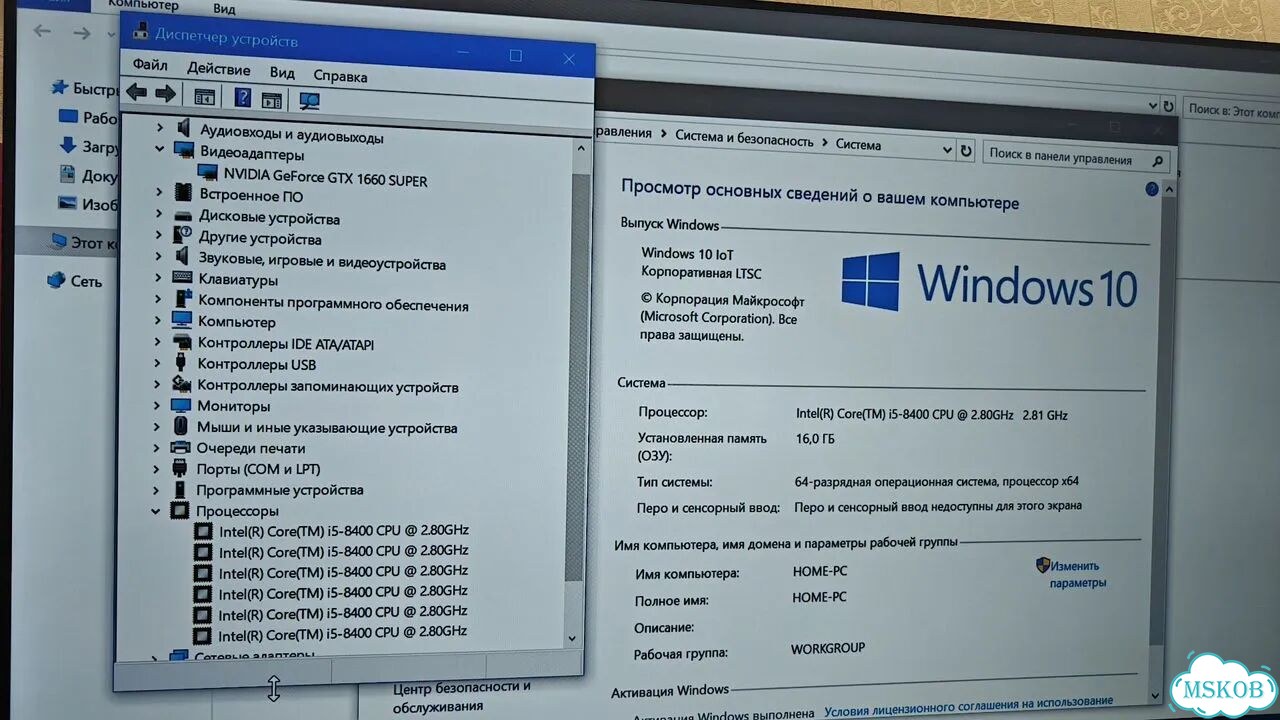Viewport: 1280px width, 720px height.
Task: Open the Действие menu
Action: [x=218, y=69]
